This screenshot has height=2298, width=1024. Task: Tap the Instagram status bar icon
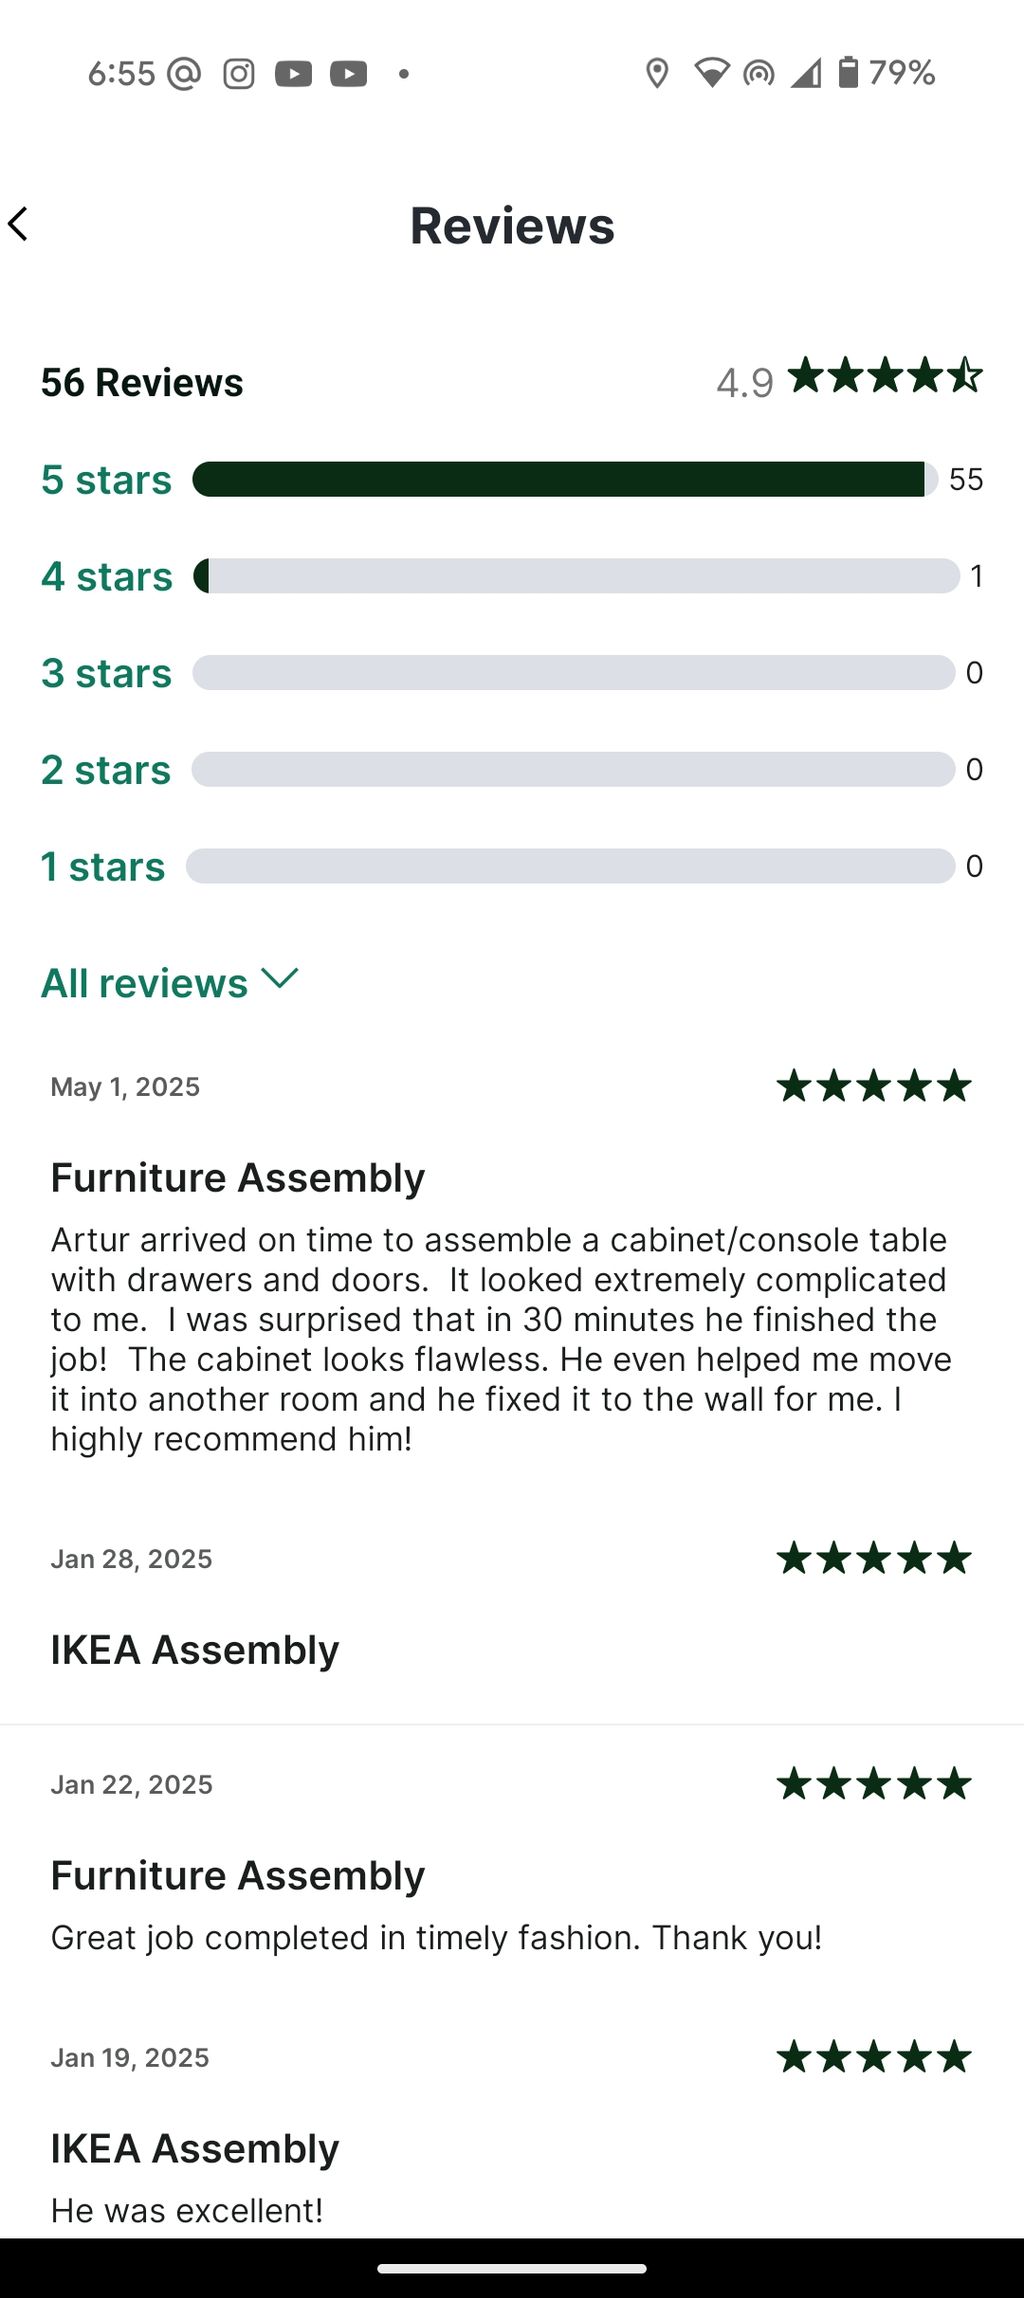(x=238, y=73)
